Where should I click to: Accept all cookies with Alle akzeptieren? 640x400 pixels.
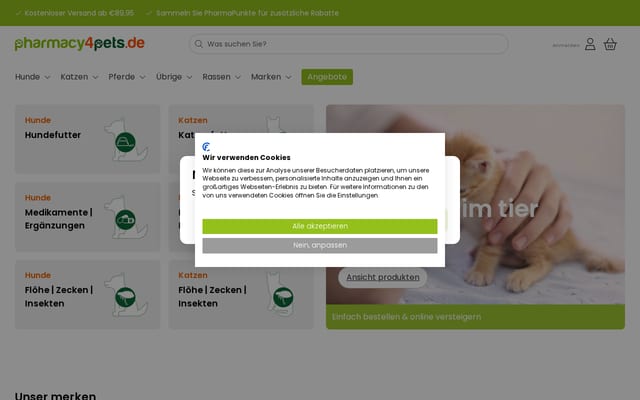[320, 227]
